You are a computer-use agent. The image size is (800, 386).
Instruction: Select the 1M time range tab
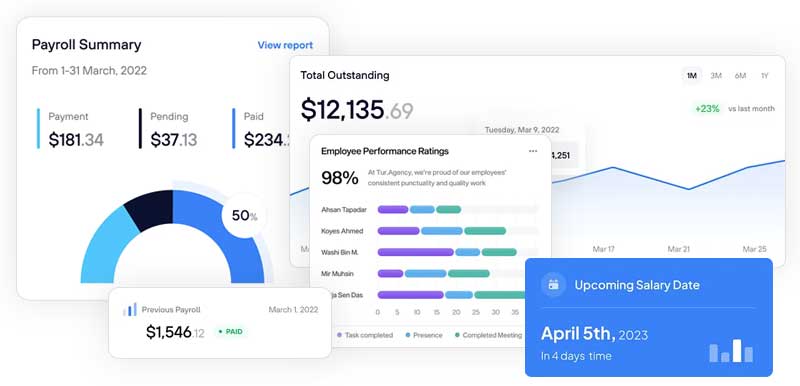(x=691, y=75)
